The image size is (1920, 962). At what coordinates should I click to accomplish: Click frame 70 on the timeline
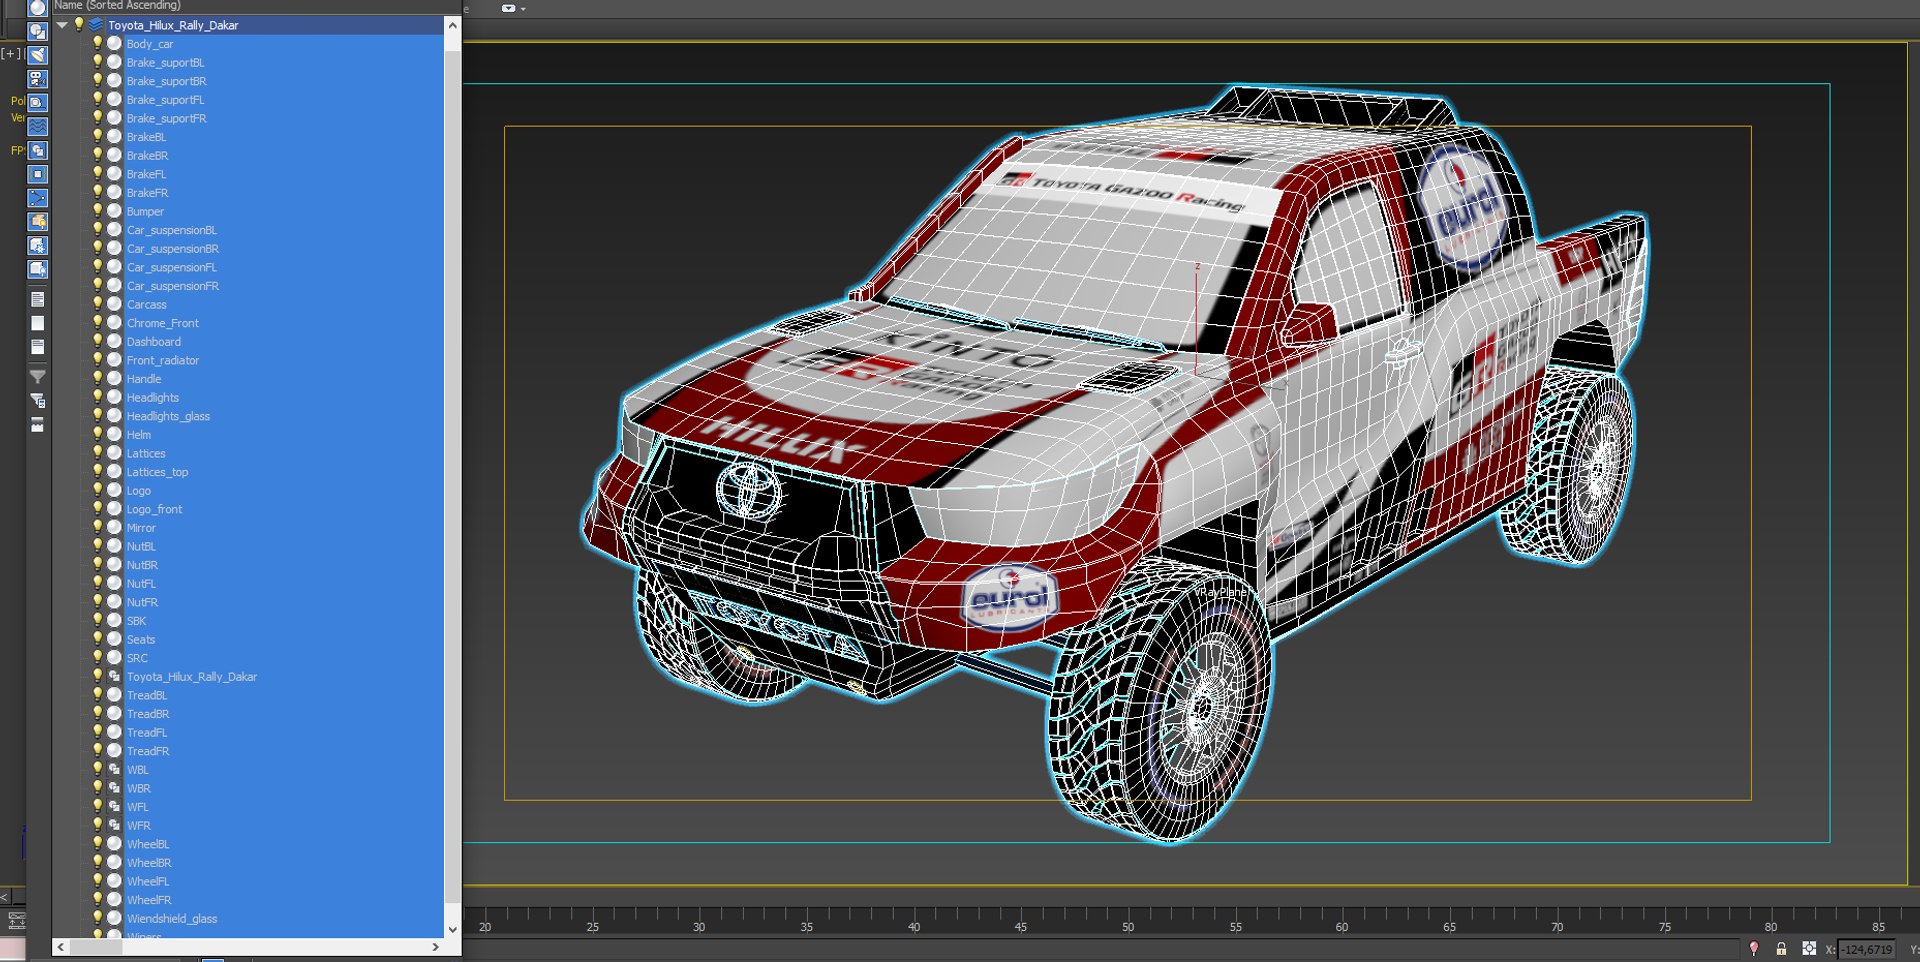click(1557, 927)
